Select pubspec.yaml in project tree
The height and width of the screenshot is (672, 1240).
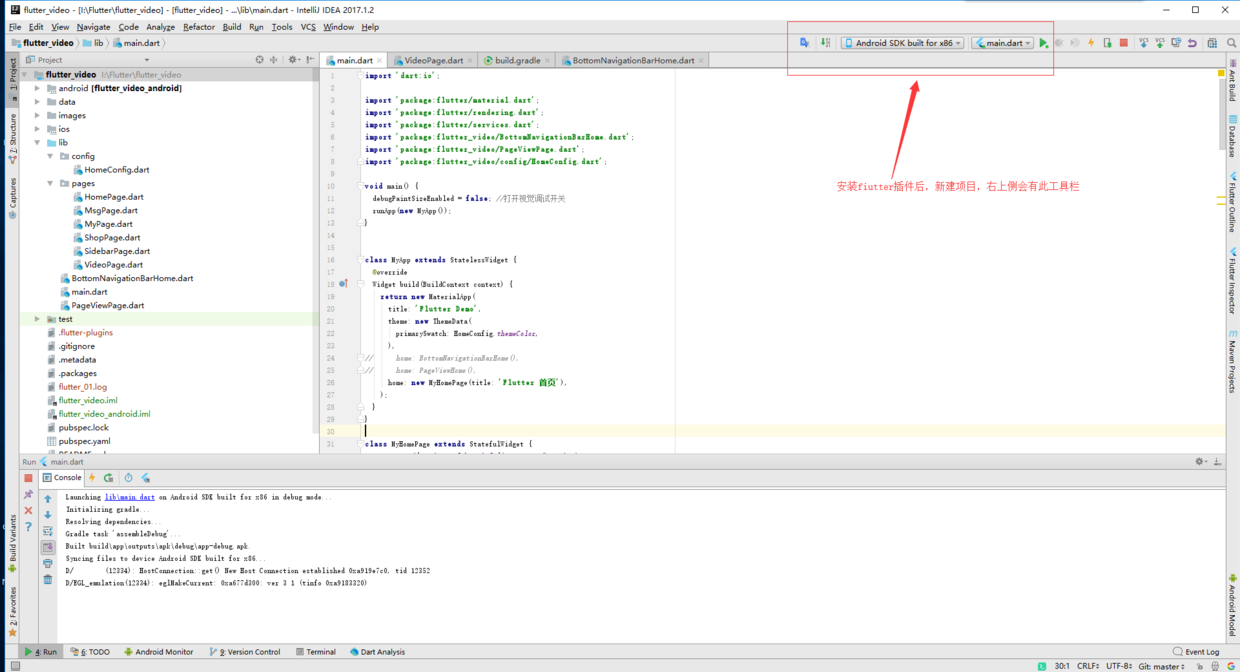click(x=78, y=441)
